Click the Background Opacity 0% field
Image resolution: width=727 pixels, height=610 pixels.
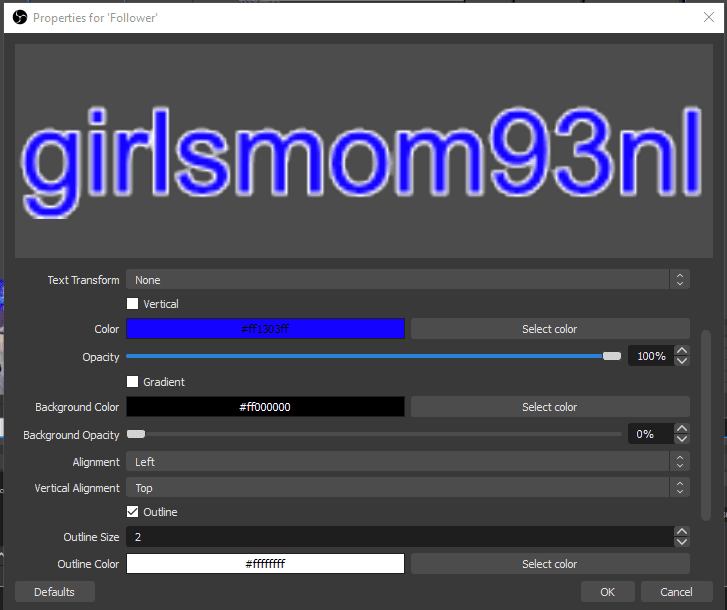651,434
